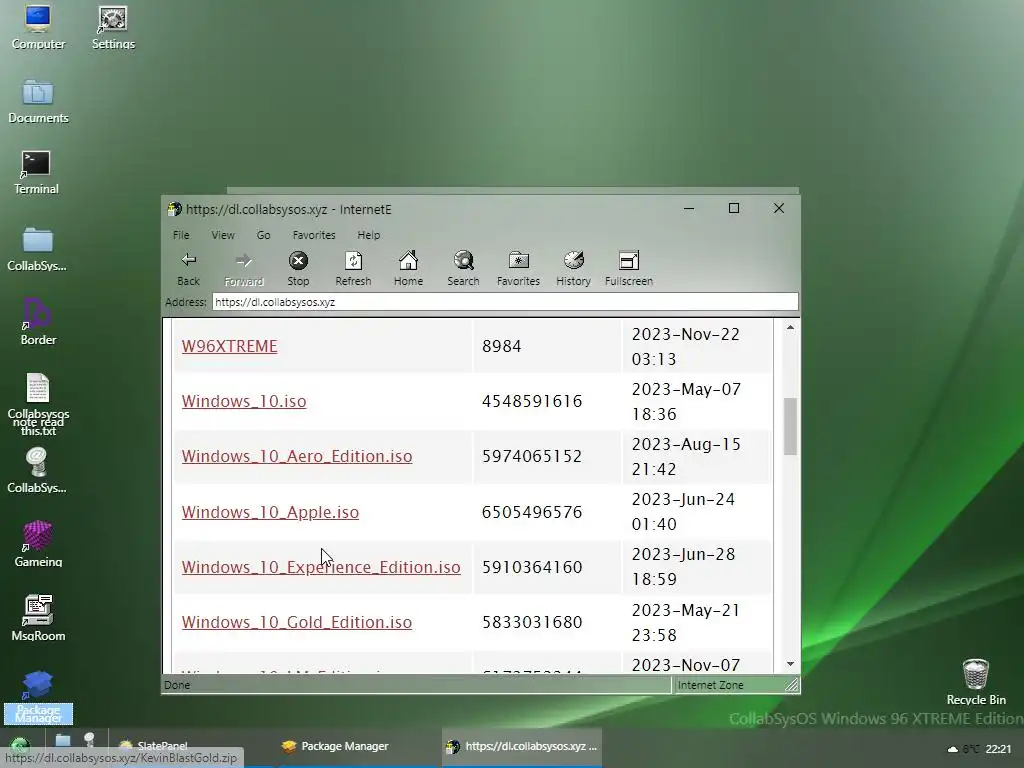Click date 2023-May-07 18:36

[x=686, y=401]
